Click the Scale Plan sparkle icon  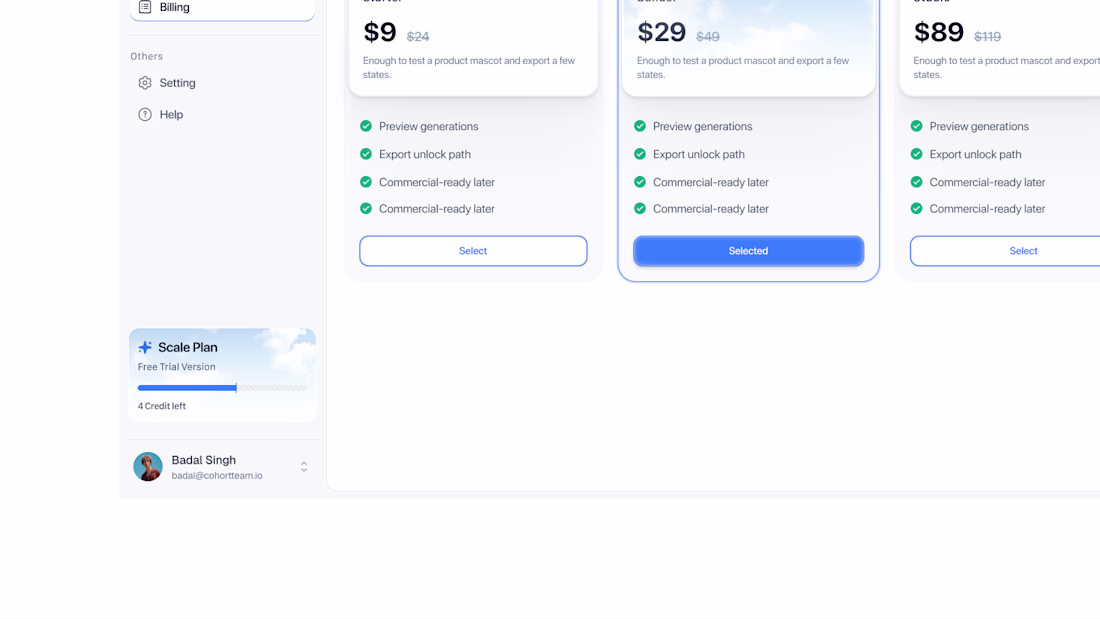click(x=145, y=347)
